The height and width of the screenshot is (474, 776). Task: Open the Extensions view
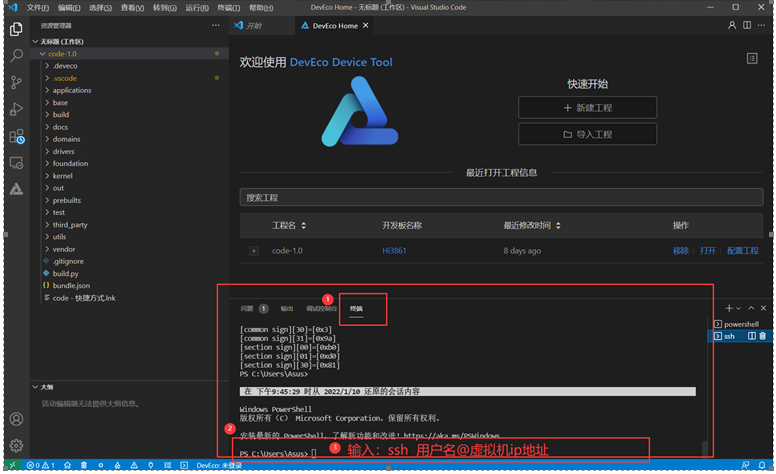(x=16, y=136)
